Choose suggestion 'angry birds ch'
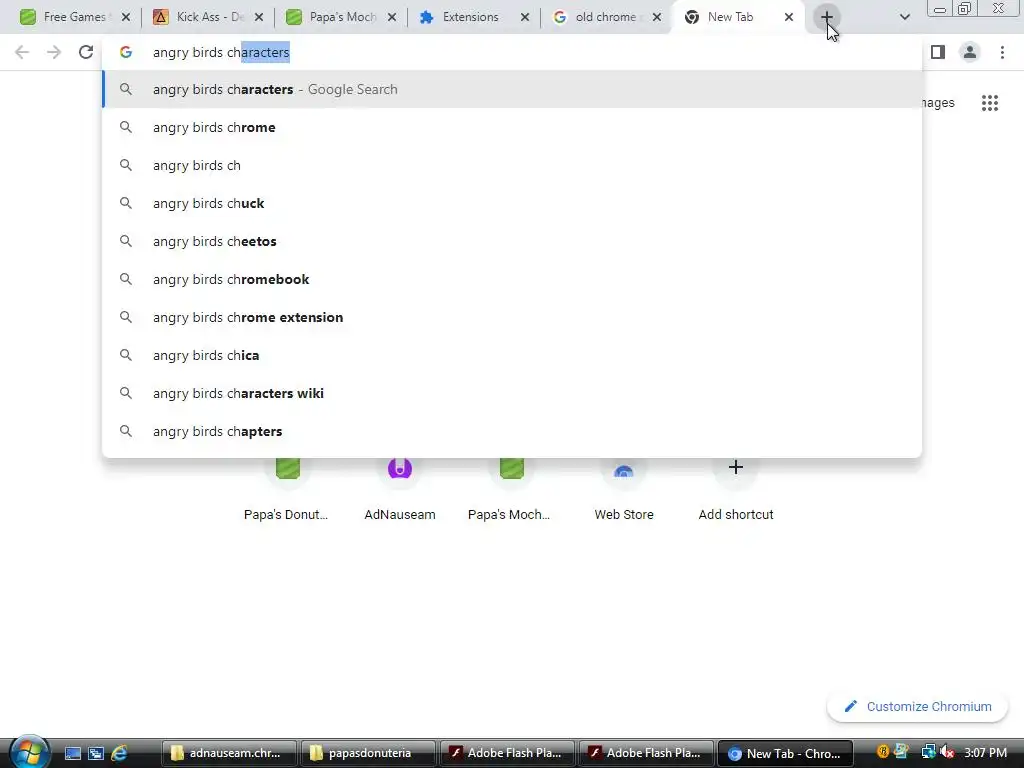Screen dimensions: 1024x768 click(x=512, y=165)
